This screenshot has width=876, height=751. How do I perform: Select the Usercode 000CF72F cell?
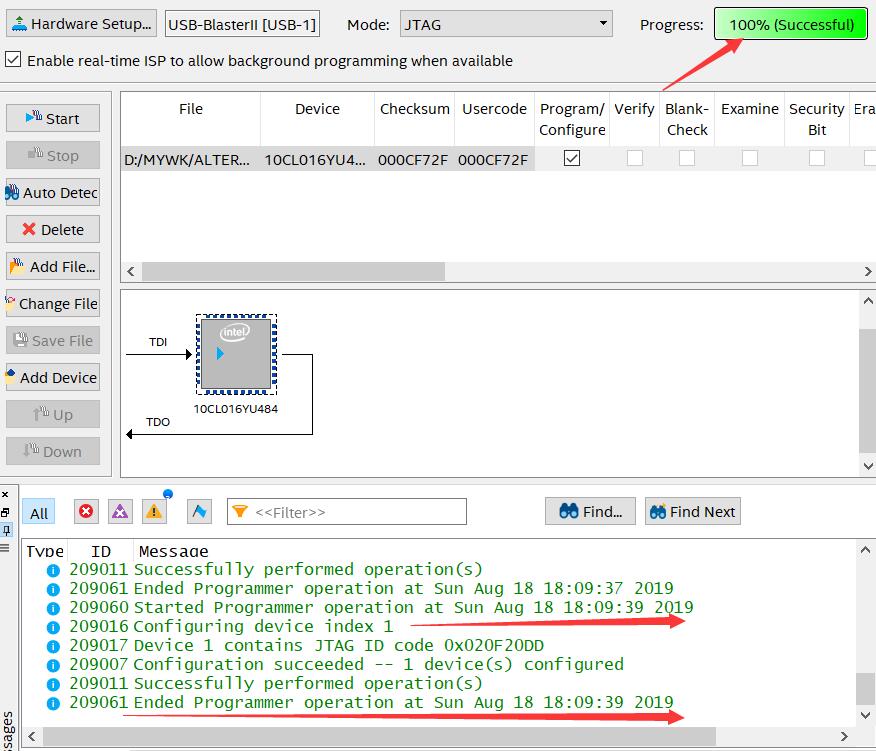493,160
